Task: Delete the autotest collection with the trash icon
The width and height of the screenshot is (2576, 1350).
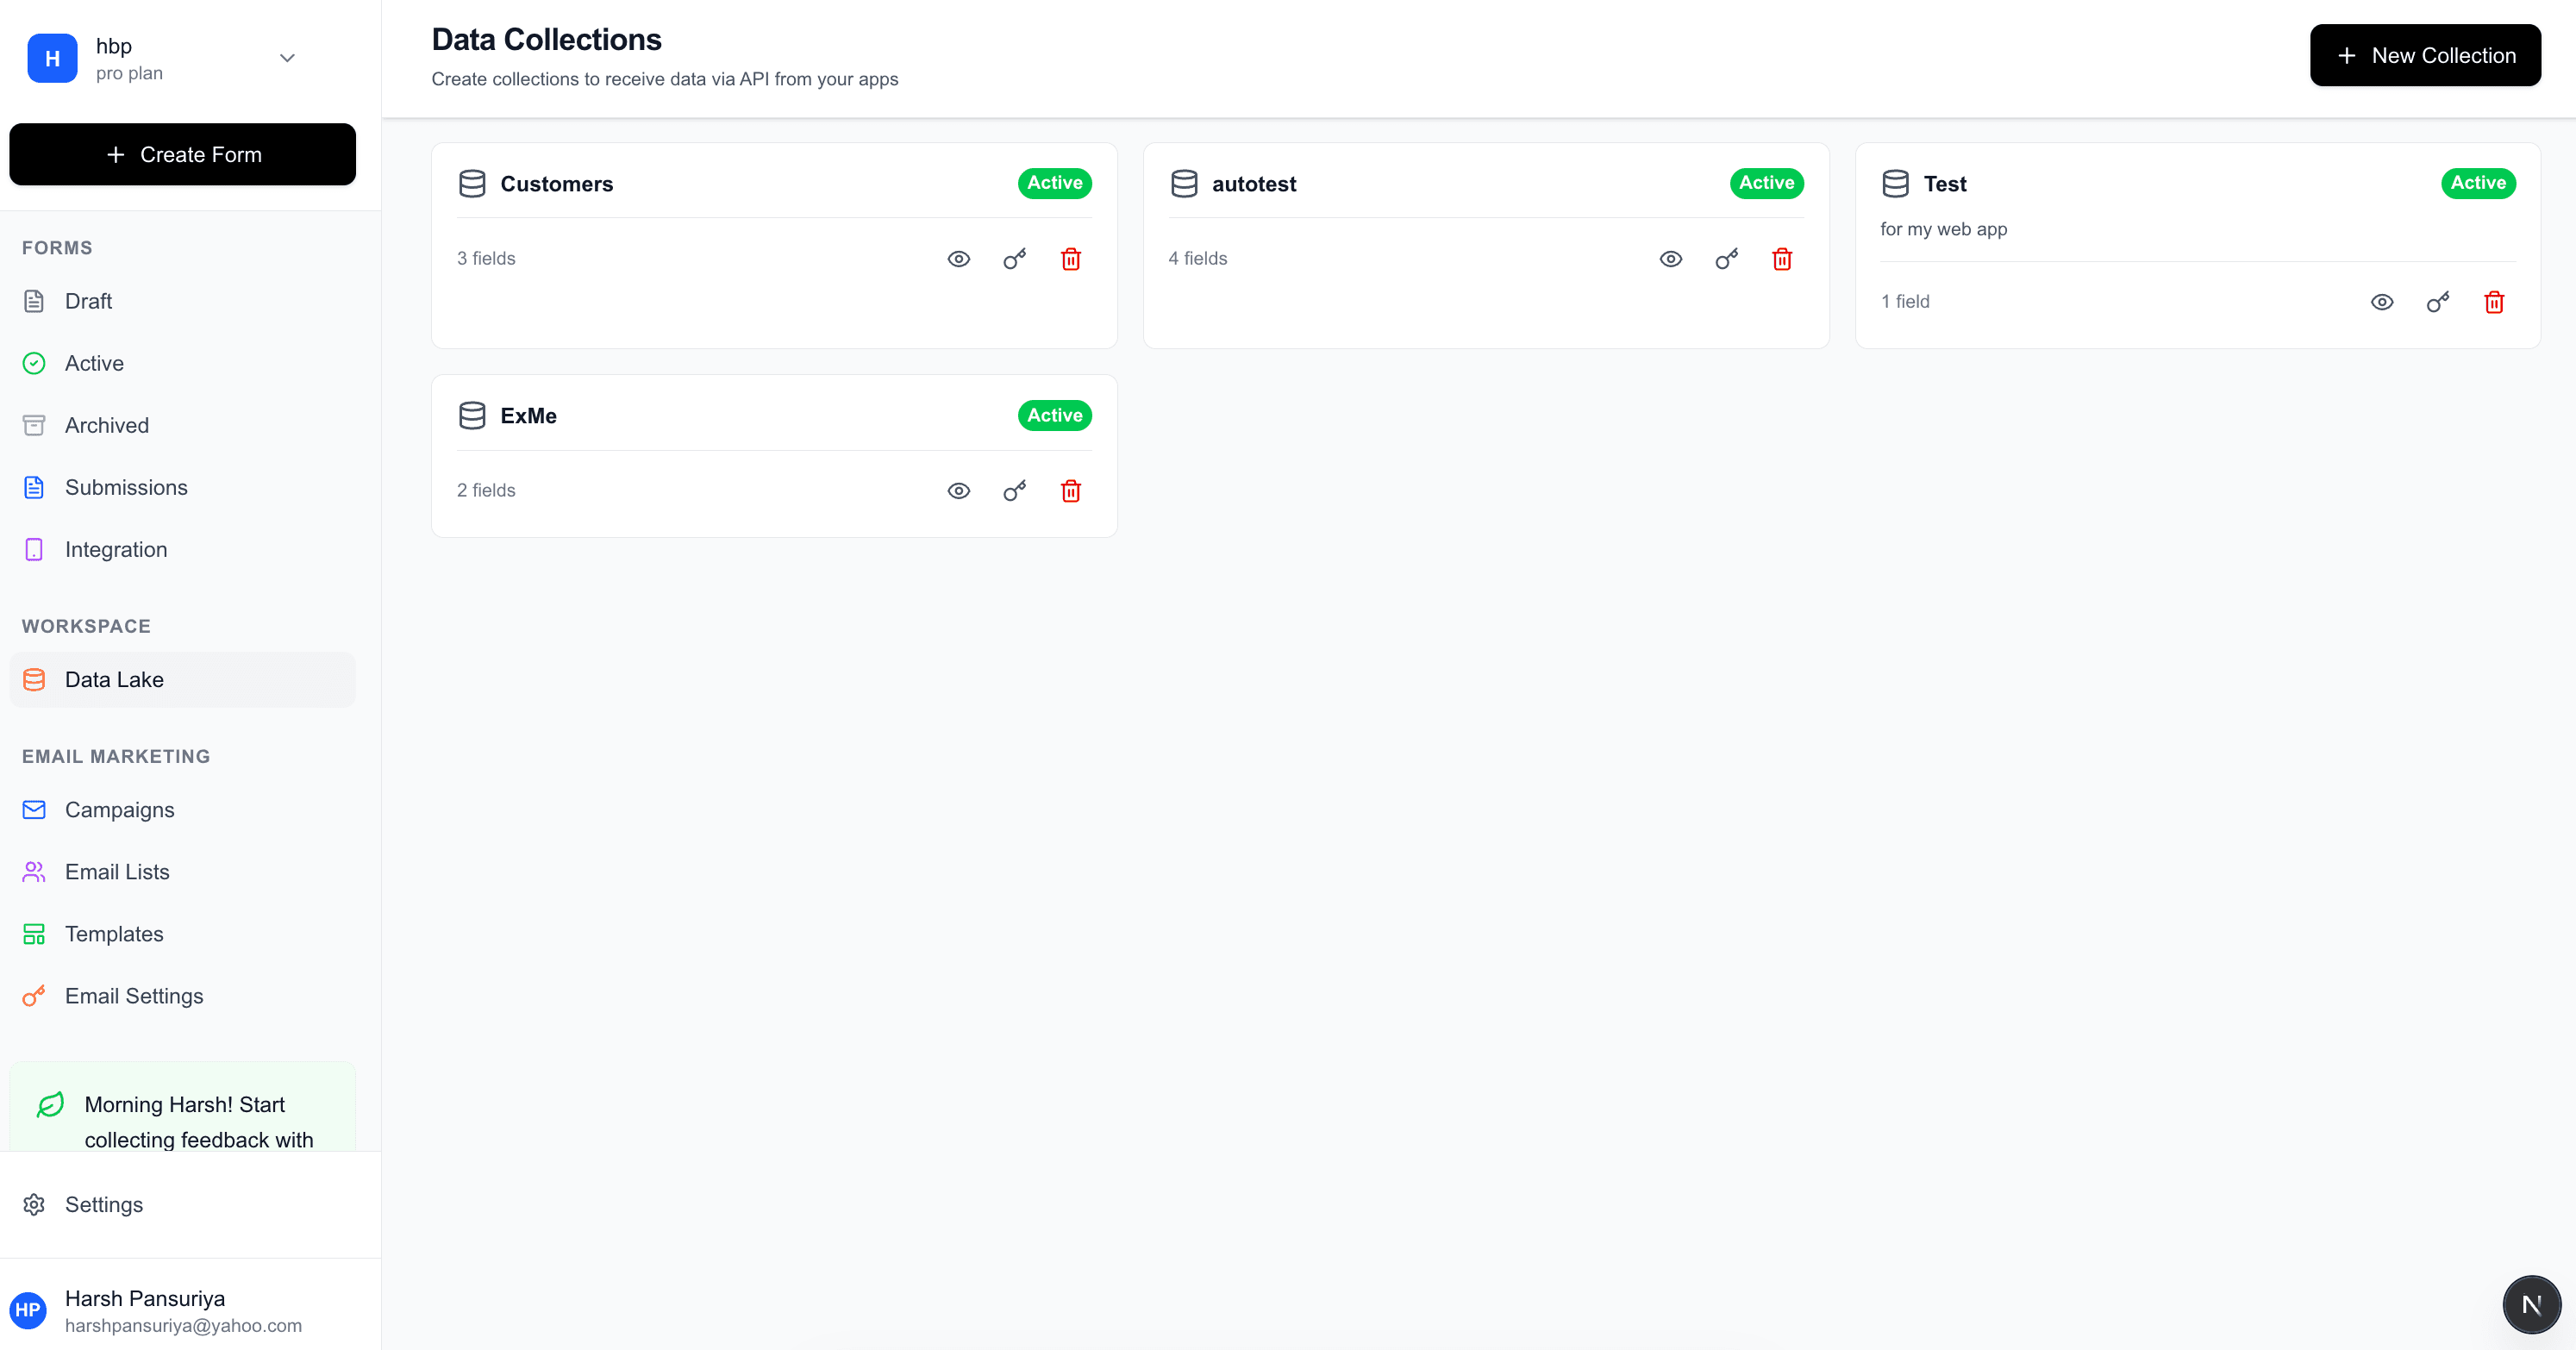Action: coord(1781,259)
